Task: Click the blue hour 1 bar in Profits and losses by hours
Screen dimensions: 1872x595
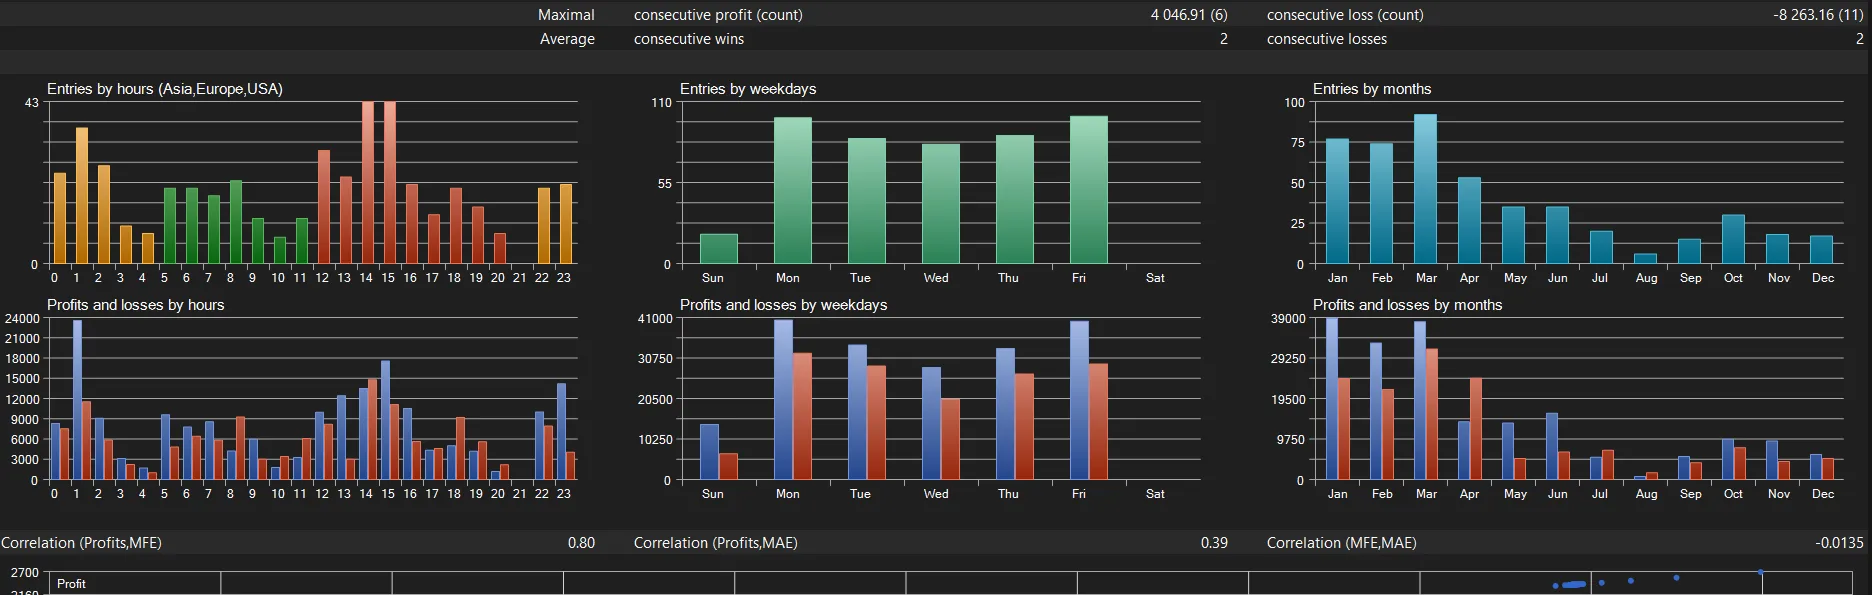Action: click(x=77, y=400)
